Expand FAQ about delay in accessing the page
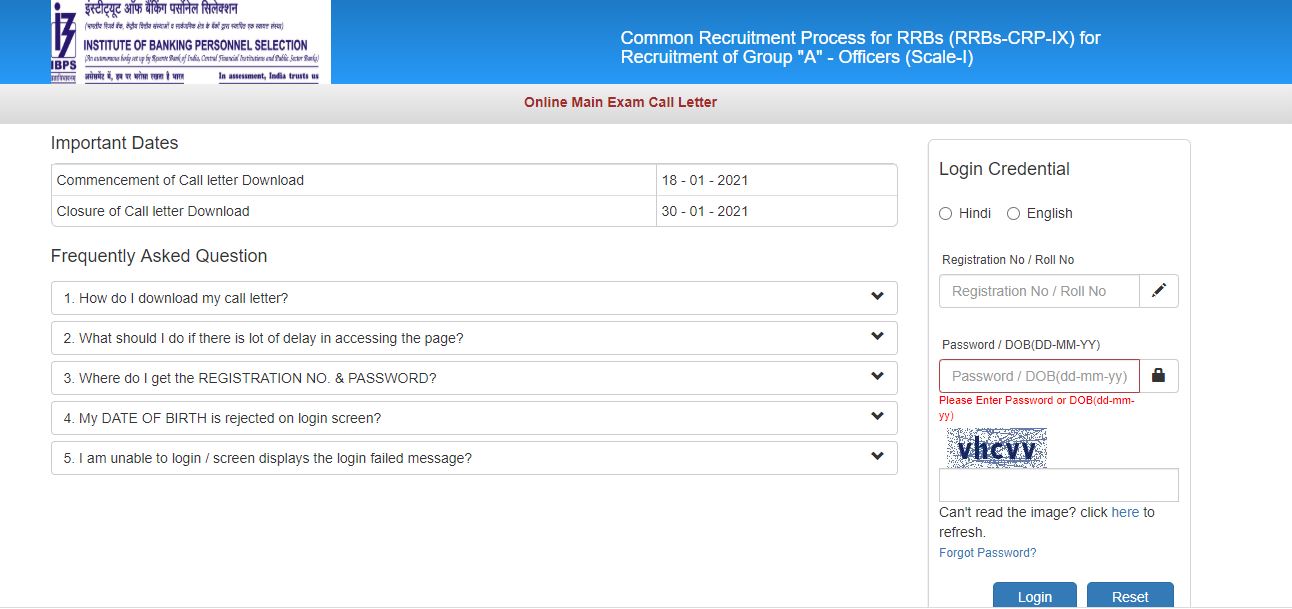Image resolution: width=1292 pixels, height=609 pixels. [x=474, y=338]
